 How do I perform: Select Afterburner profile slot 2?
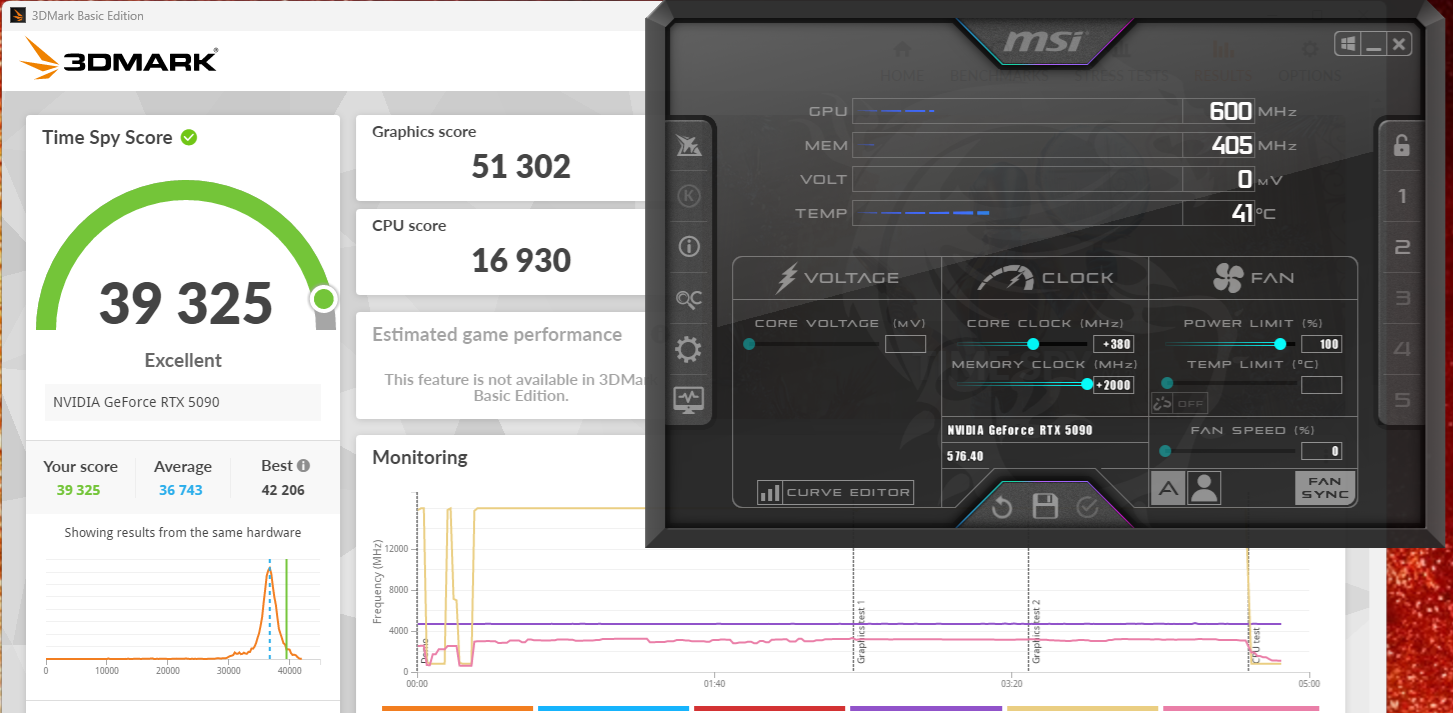(x=1402, y=247)
